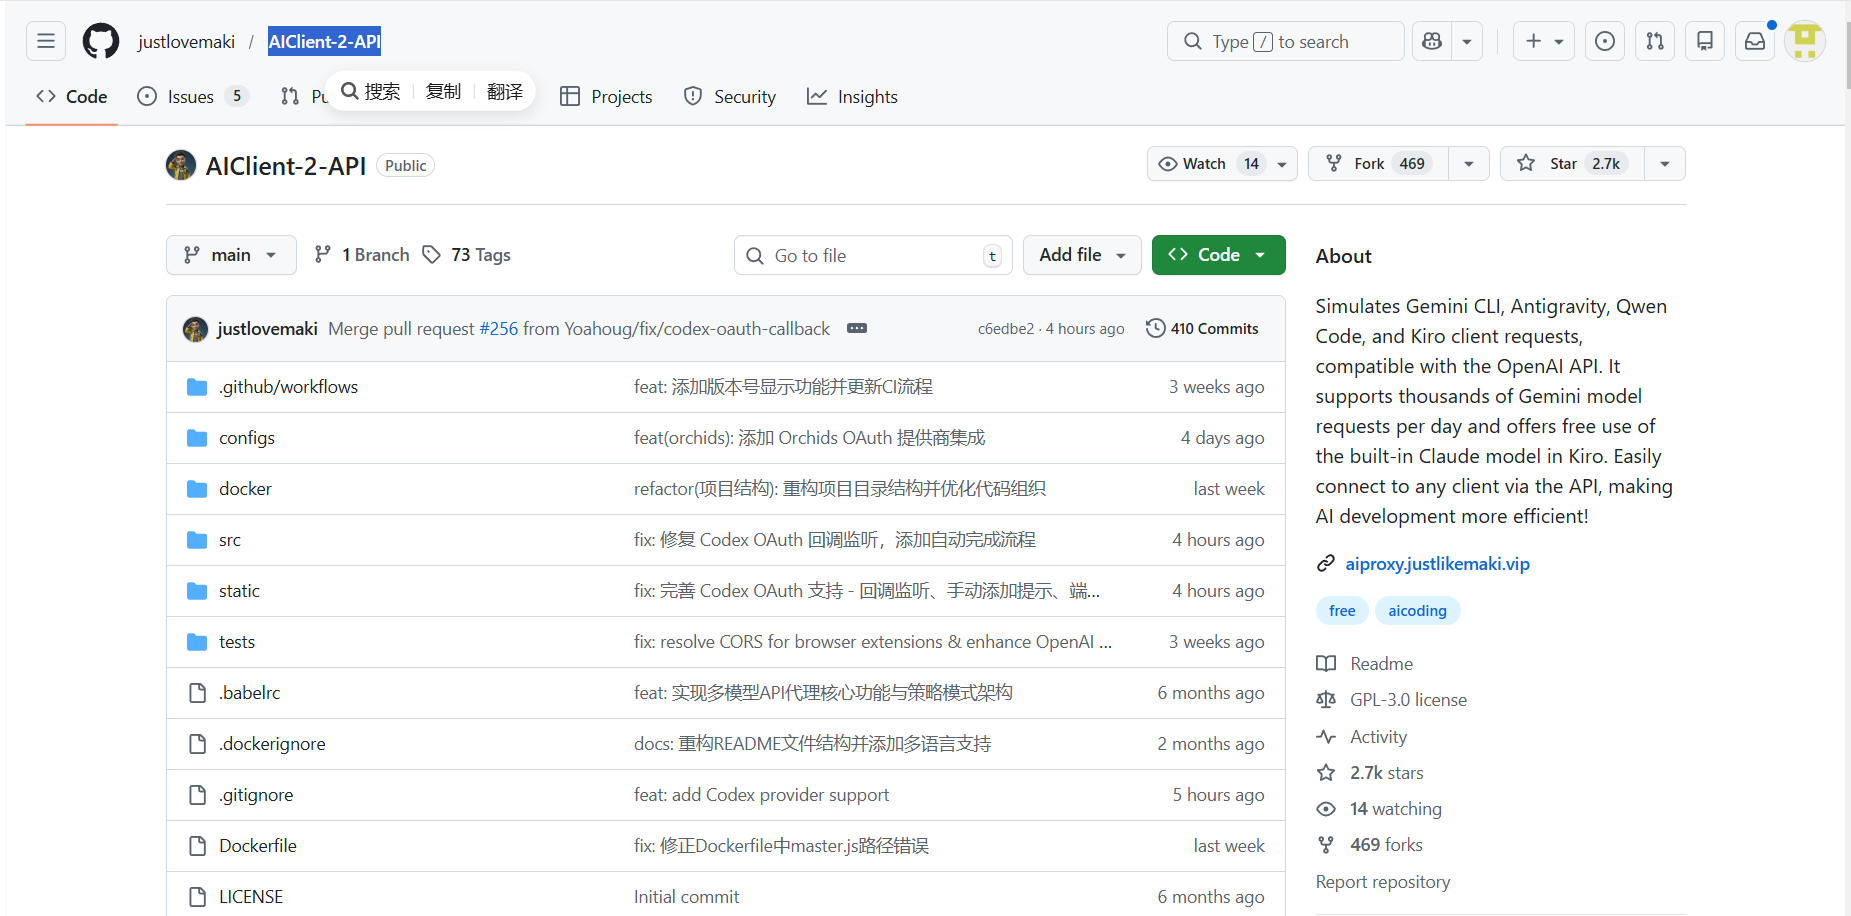1851x916 pixels.
Task: Click the Dockerfile file icon
Action: pyautogui.click(x=197, y=846)
